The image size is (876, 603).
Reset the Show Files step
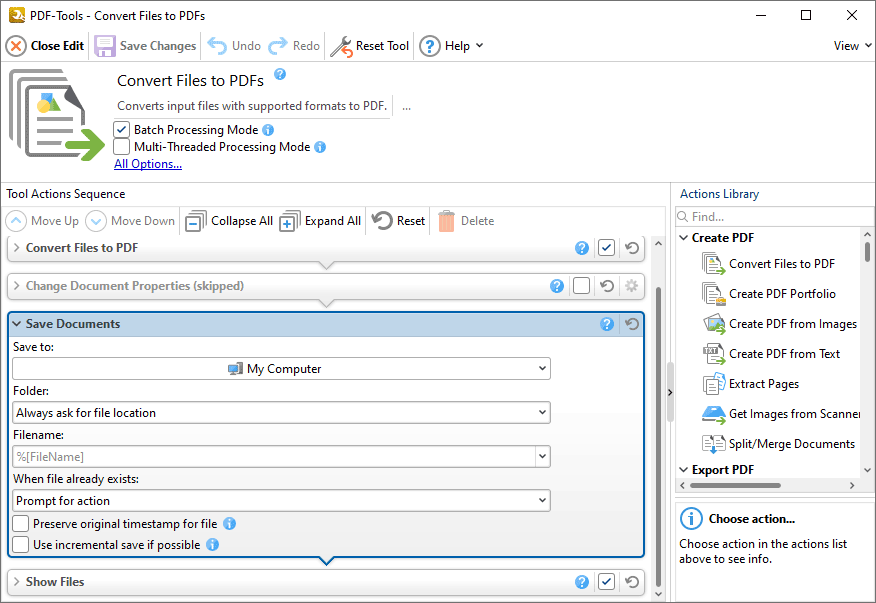point(632,582)
